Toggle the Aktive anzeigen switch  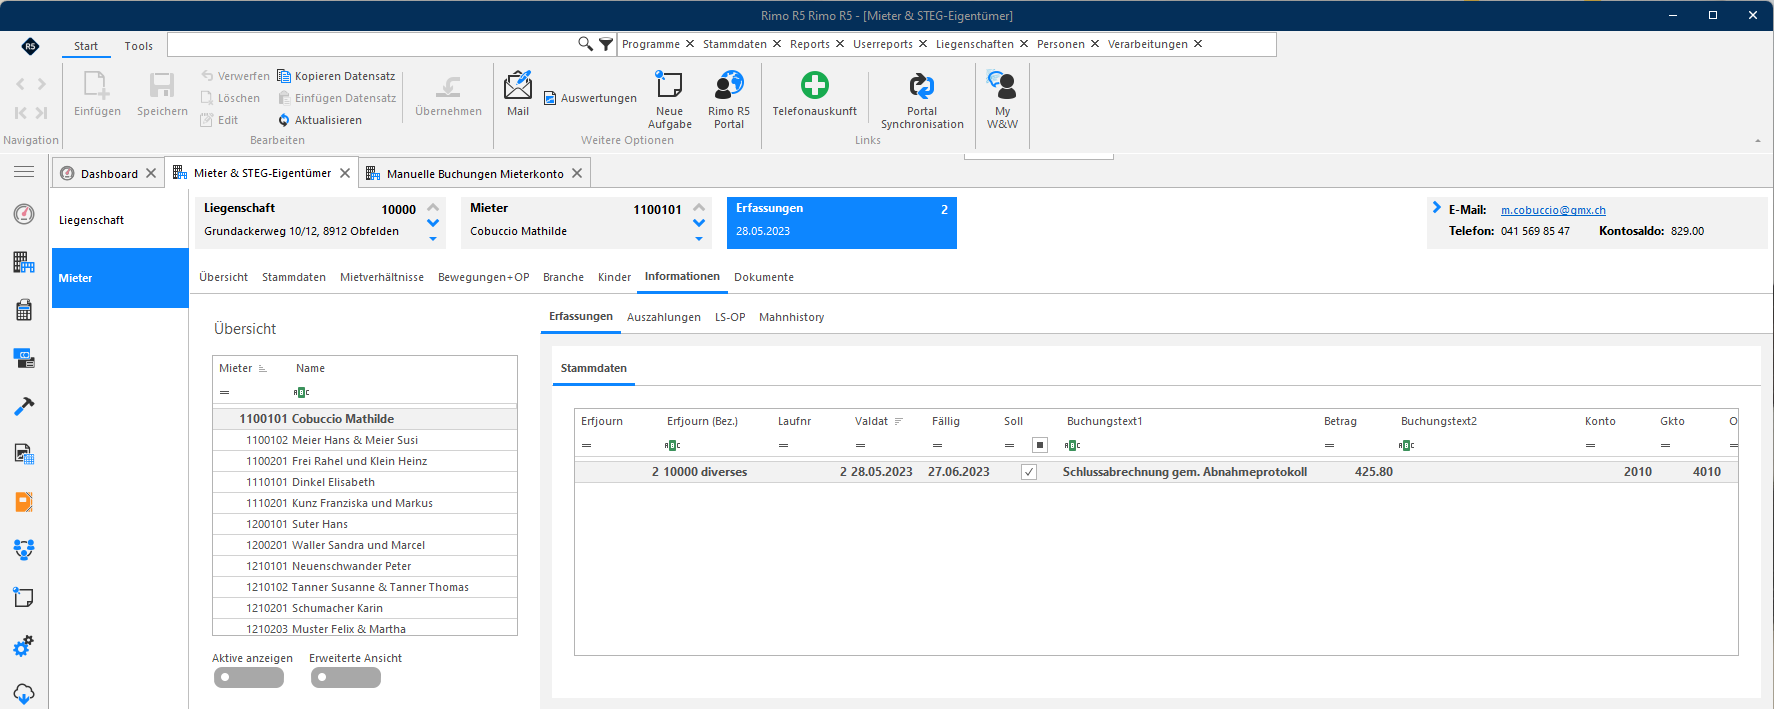(249, 677)
